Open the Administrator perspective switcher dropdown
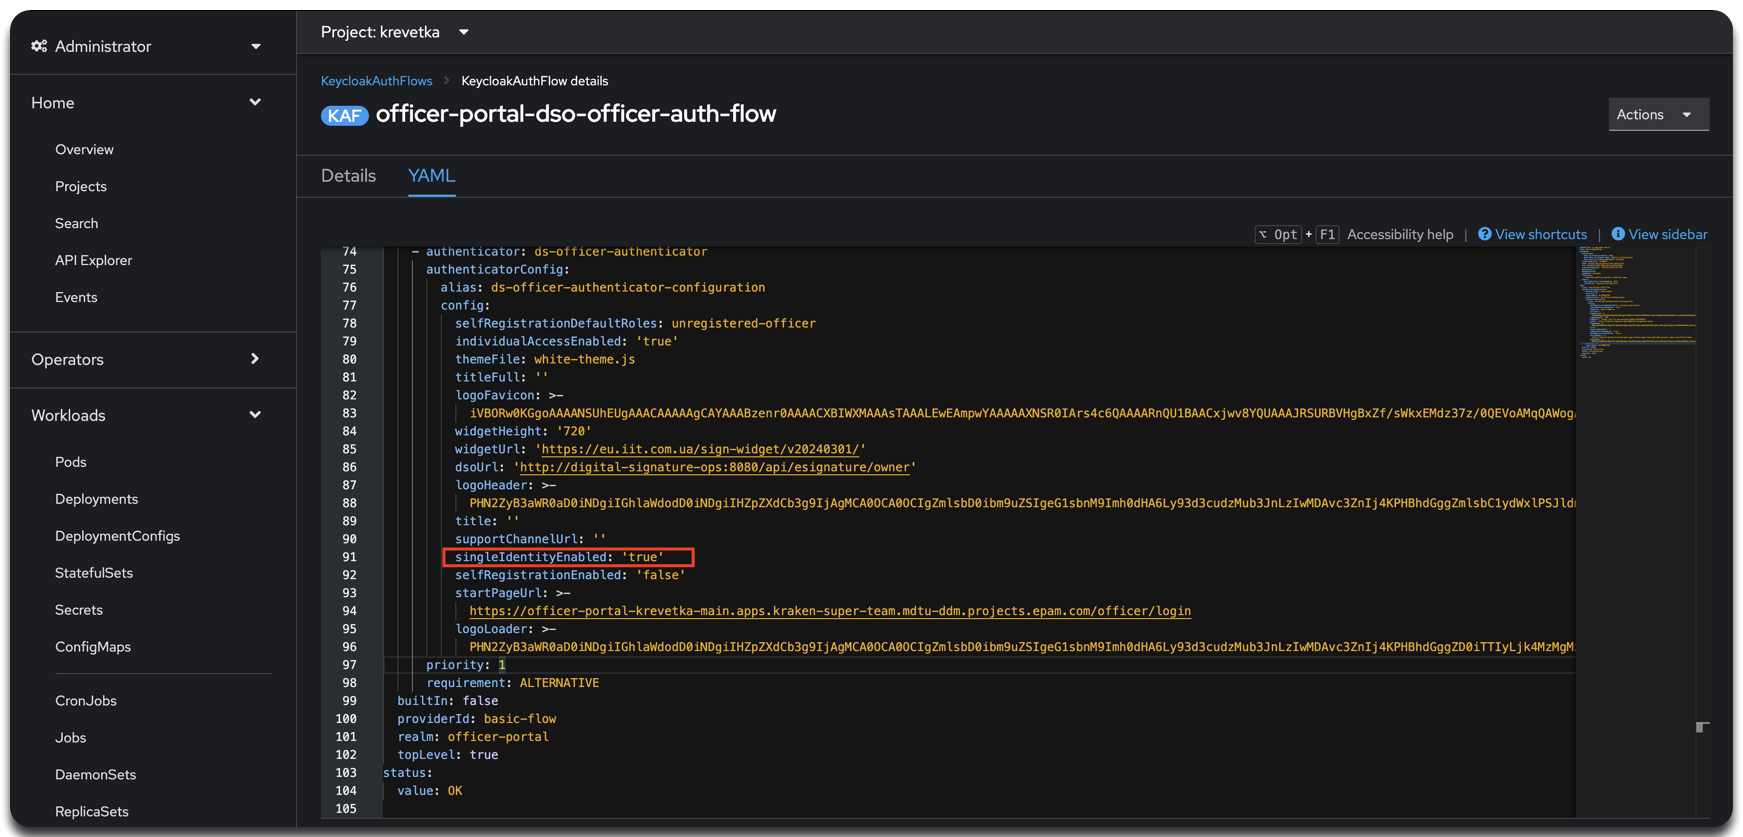Image resolution: width=1743 pixels, height=837 pixels. click(x=147, y=46)
